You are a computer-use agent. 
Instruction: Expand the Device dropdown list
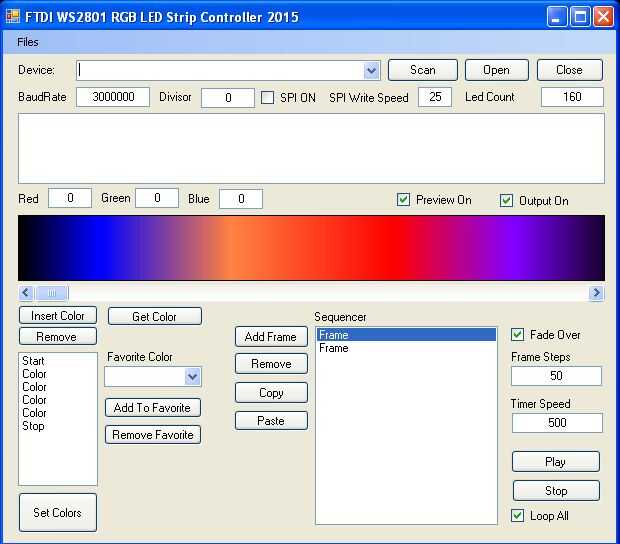click(x=371, y=71)
